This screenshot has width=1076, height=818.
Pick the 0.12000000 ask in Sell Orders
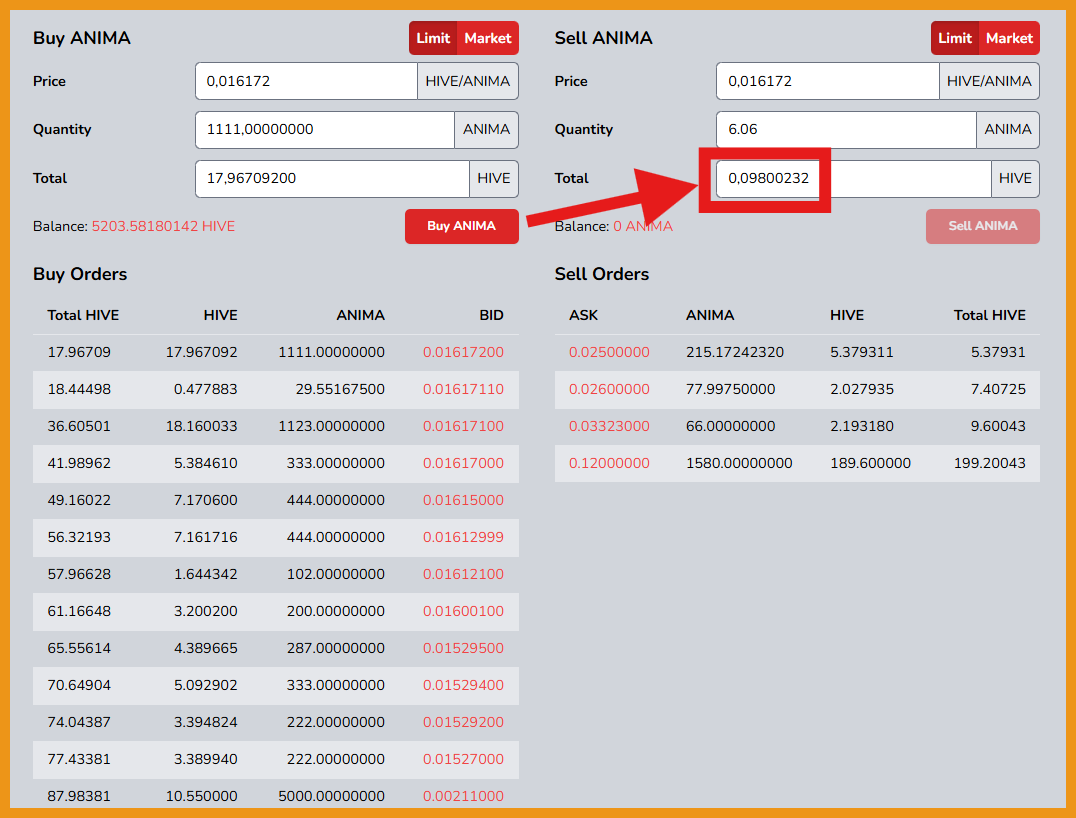tap(609, 463)
